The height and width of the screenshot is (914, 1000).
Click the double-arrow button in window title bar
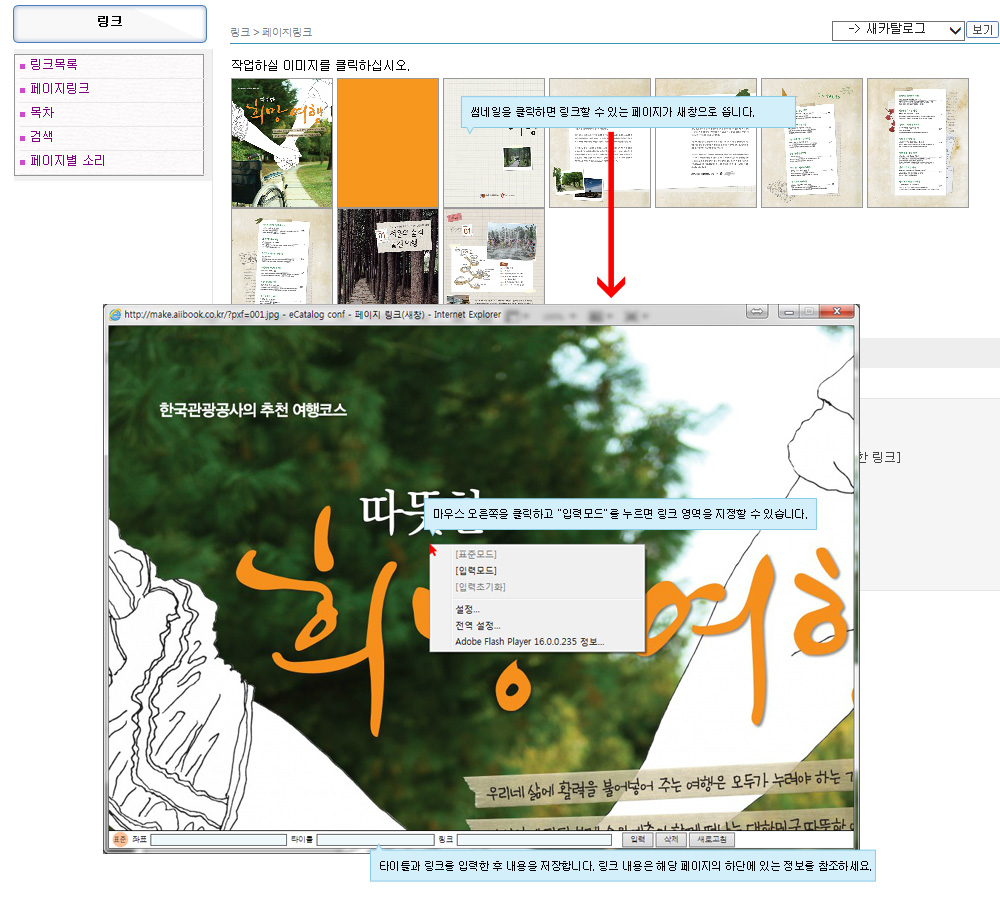(x=757, y=313)
